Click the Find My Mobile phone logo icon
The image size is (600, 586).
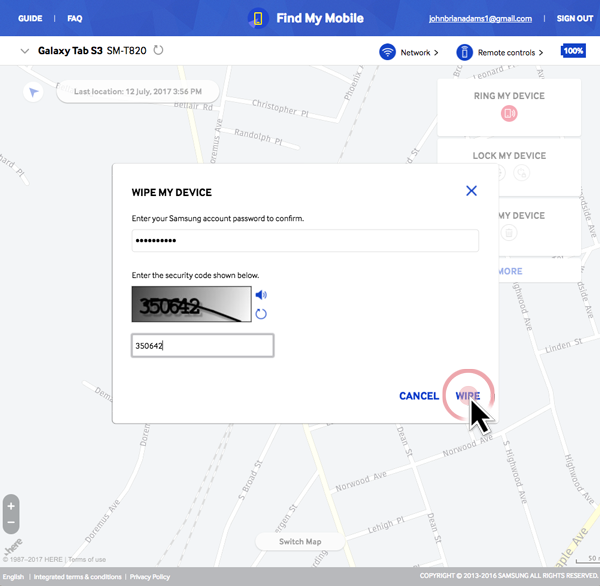coord(258,18)
